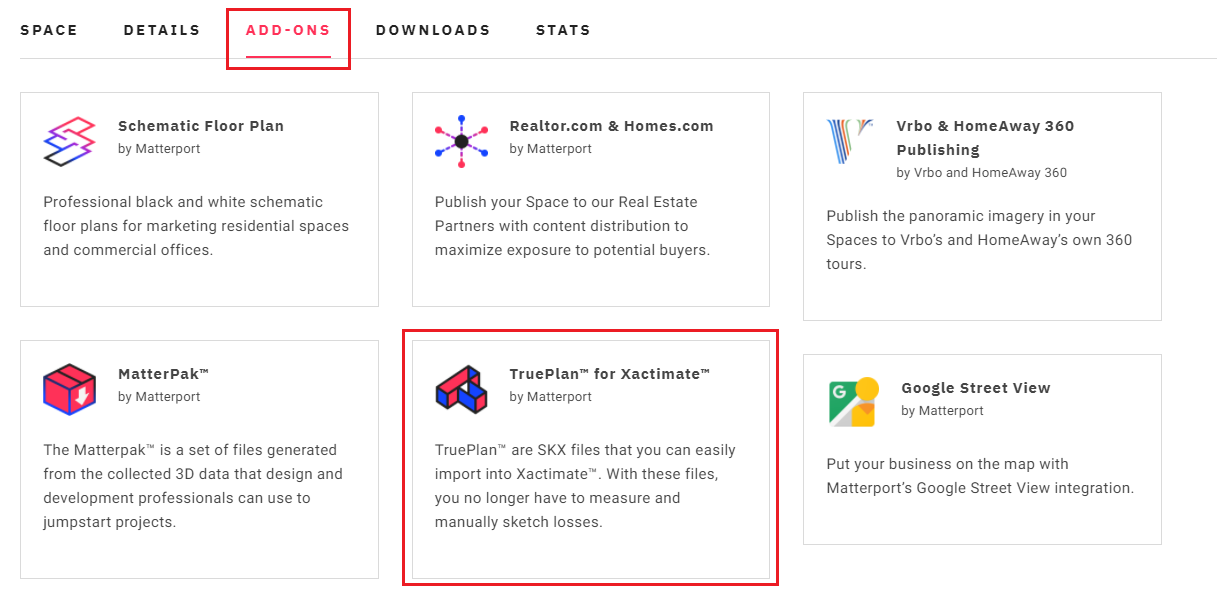Image resolution: width=1228 pixels, height=597 pixels.
Task: Click the Vrbo & HomeAway 360 logo icon
Action: (x=851, y=143)
